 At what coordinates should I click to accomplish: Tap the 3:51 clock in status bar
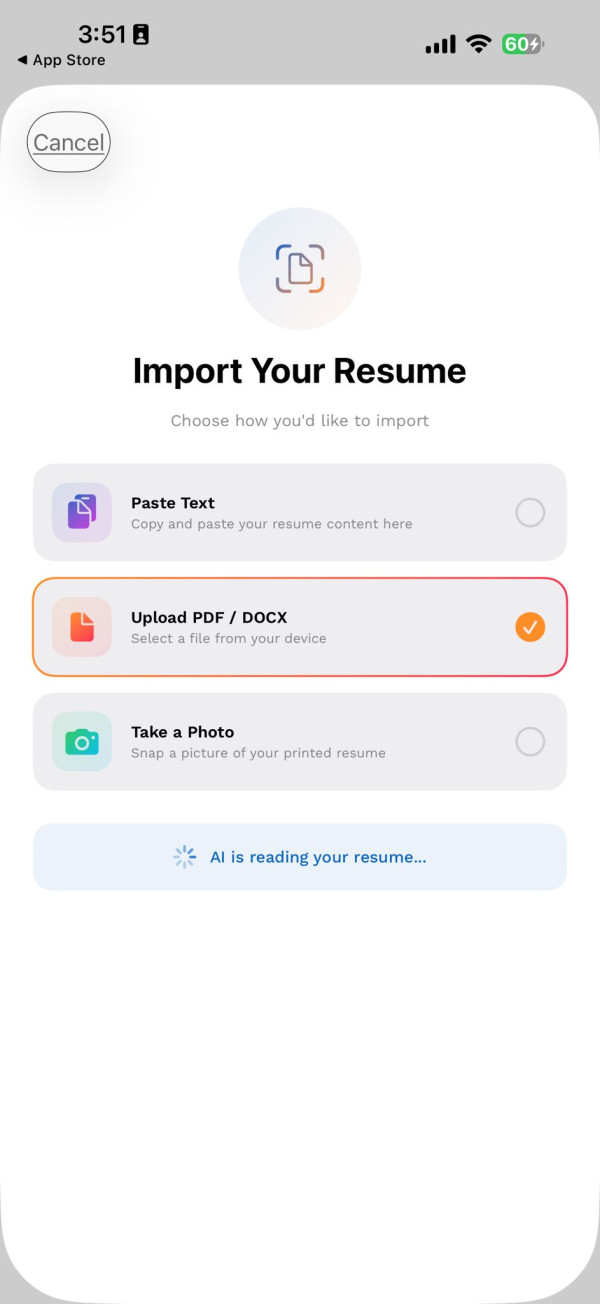[102, 35]
